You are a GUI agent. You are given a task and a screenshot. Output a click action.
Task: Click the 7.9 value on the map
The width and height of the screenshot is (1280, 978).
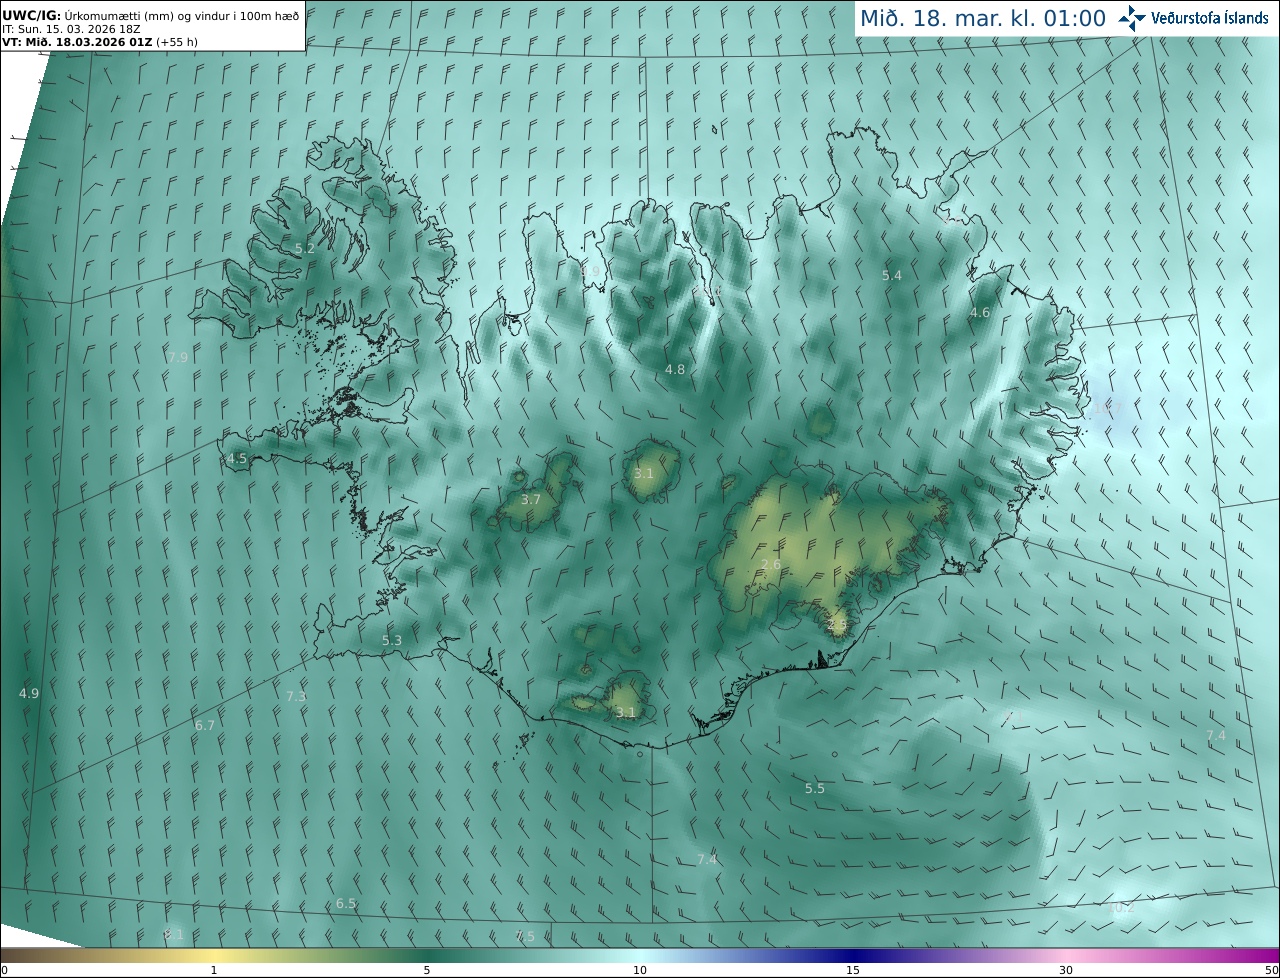click(178, 357)
